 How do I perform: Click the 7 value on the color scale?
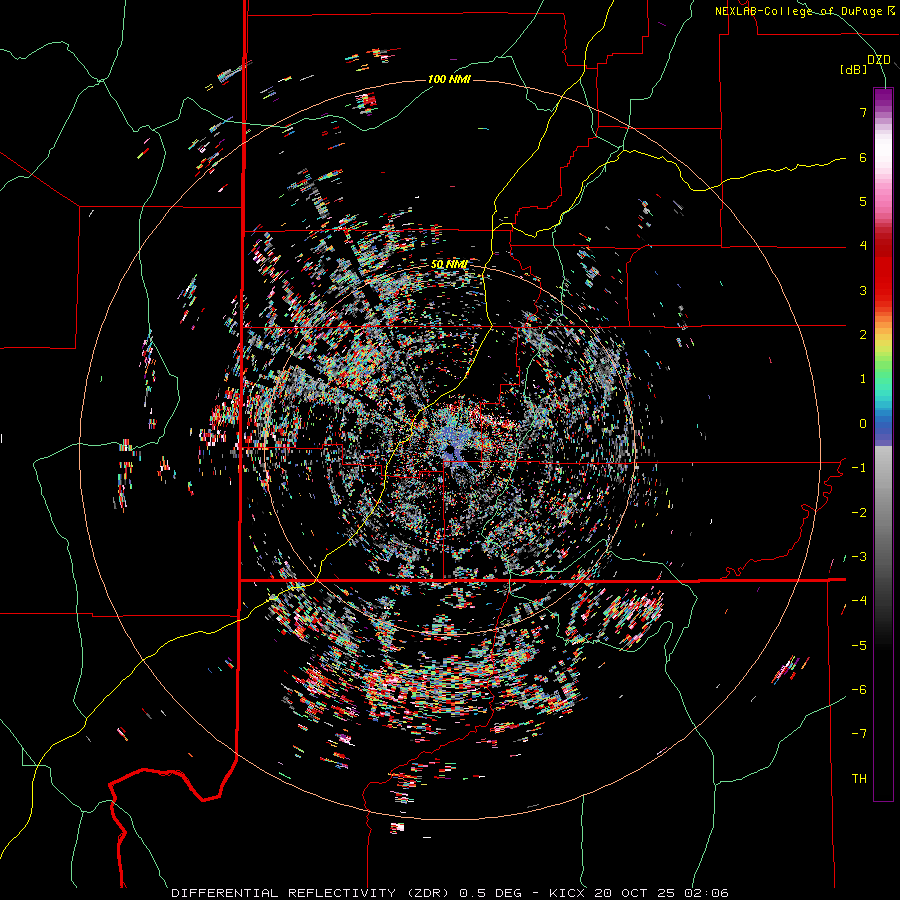863,113
